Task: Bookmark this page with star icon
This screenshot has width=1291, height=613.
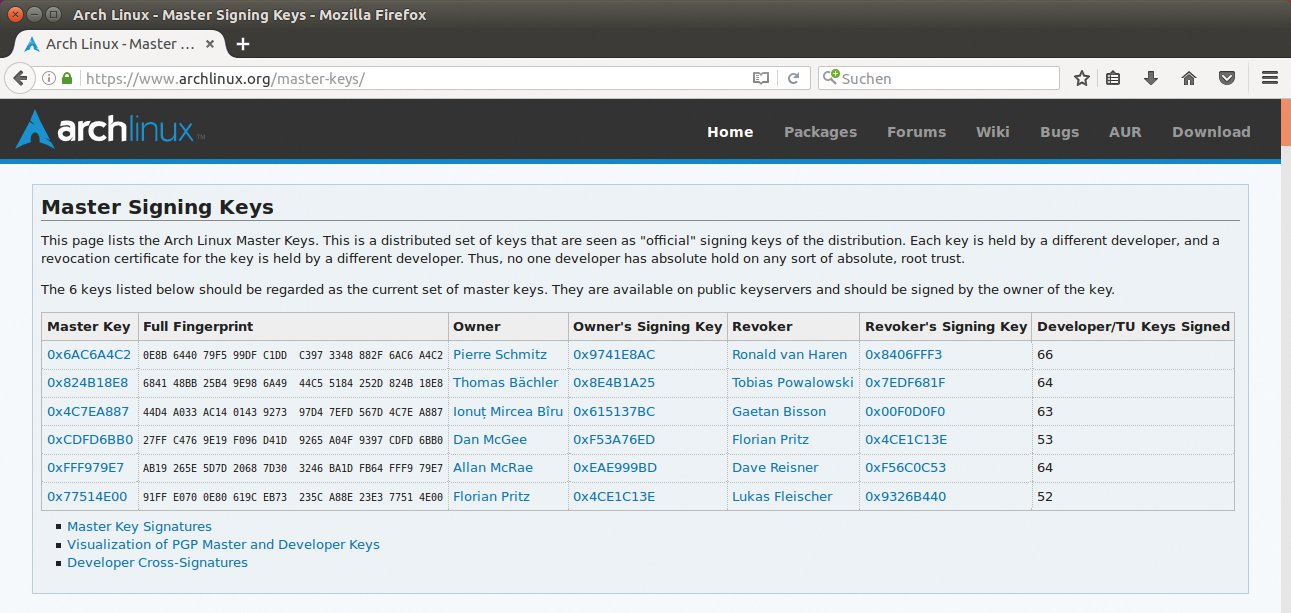Action: coord(1082,78)
